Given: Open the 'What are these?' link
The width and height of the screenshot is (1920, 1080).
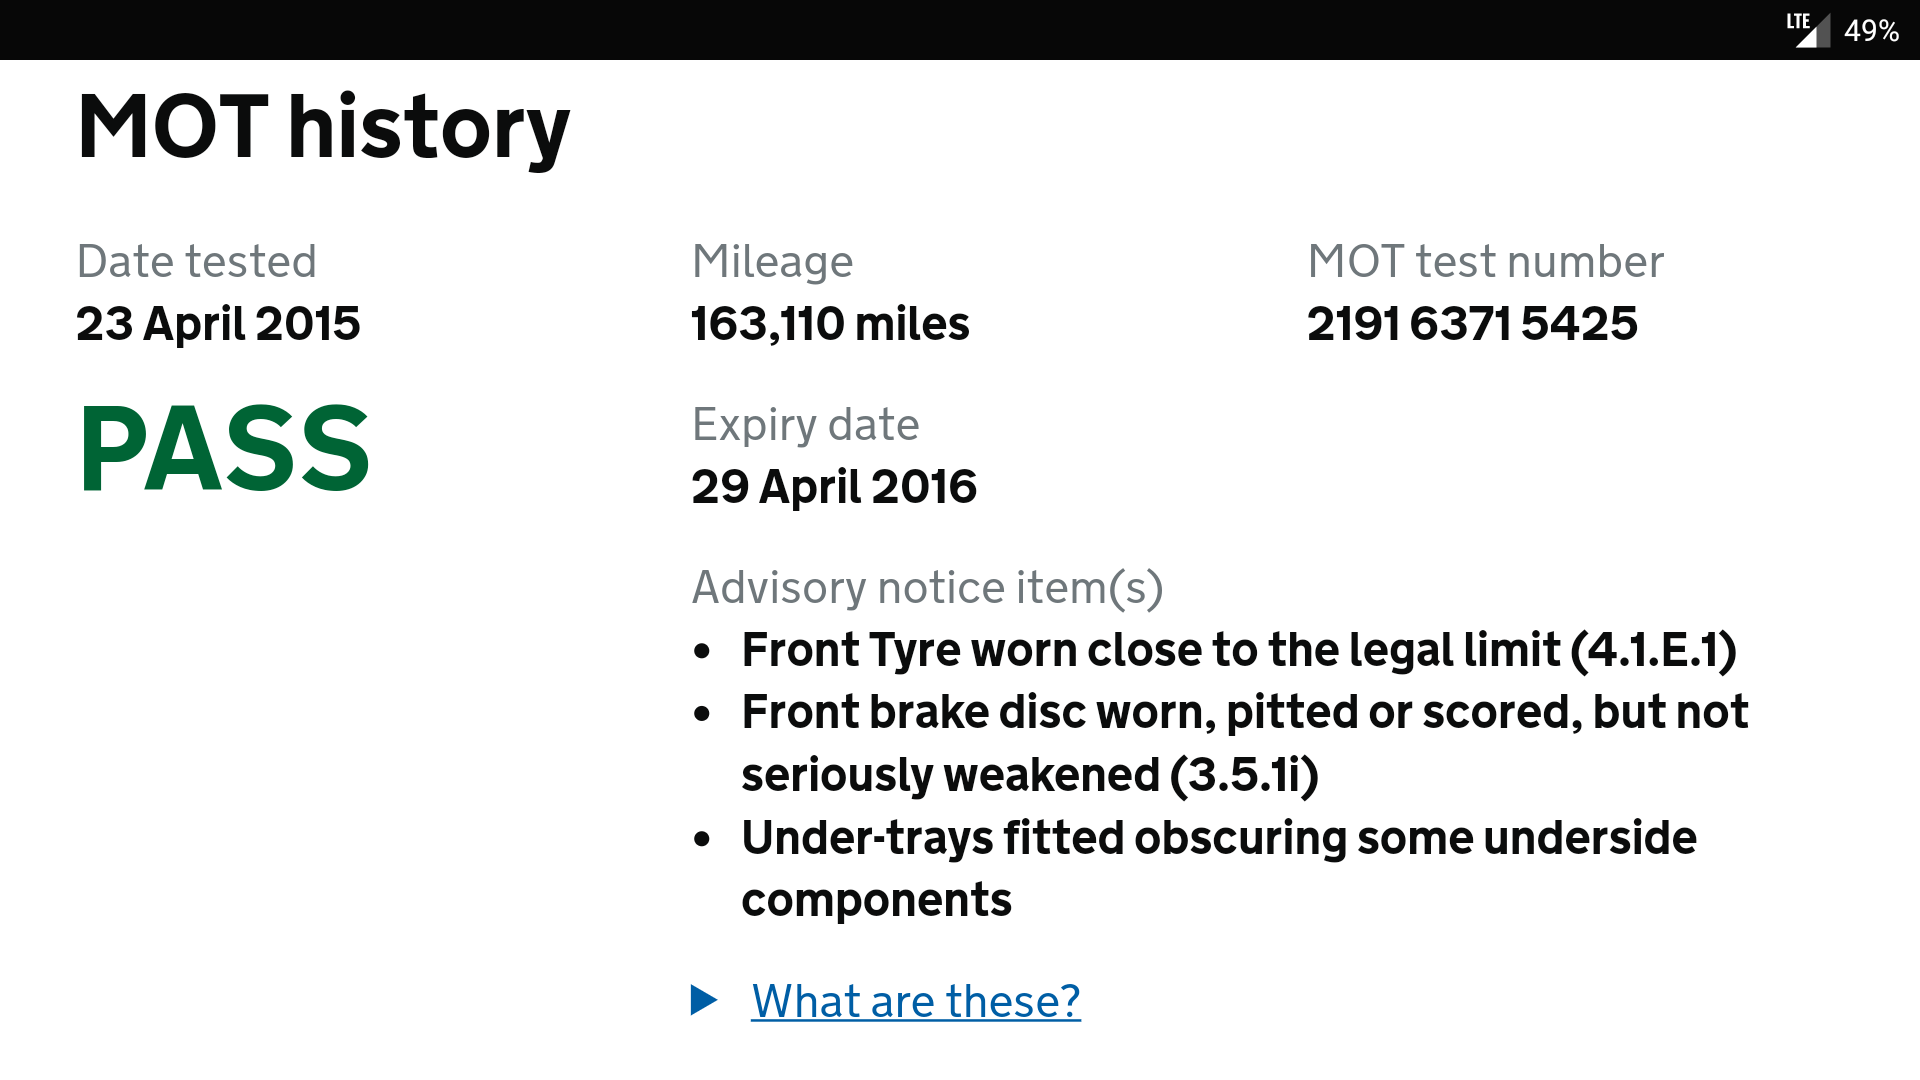Looking at the screenshot, I should tap(916, 1001).
